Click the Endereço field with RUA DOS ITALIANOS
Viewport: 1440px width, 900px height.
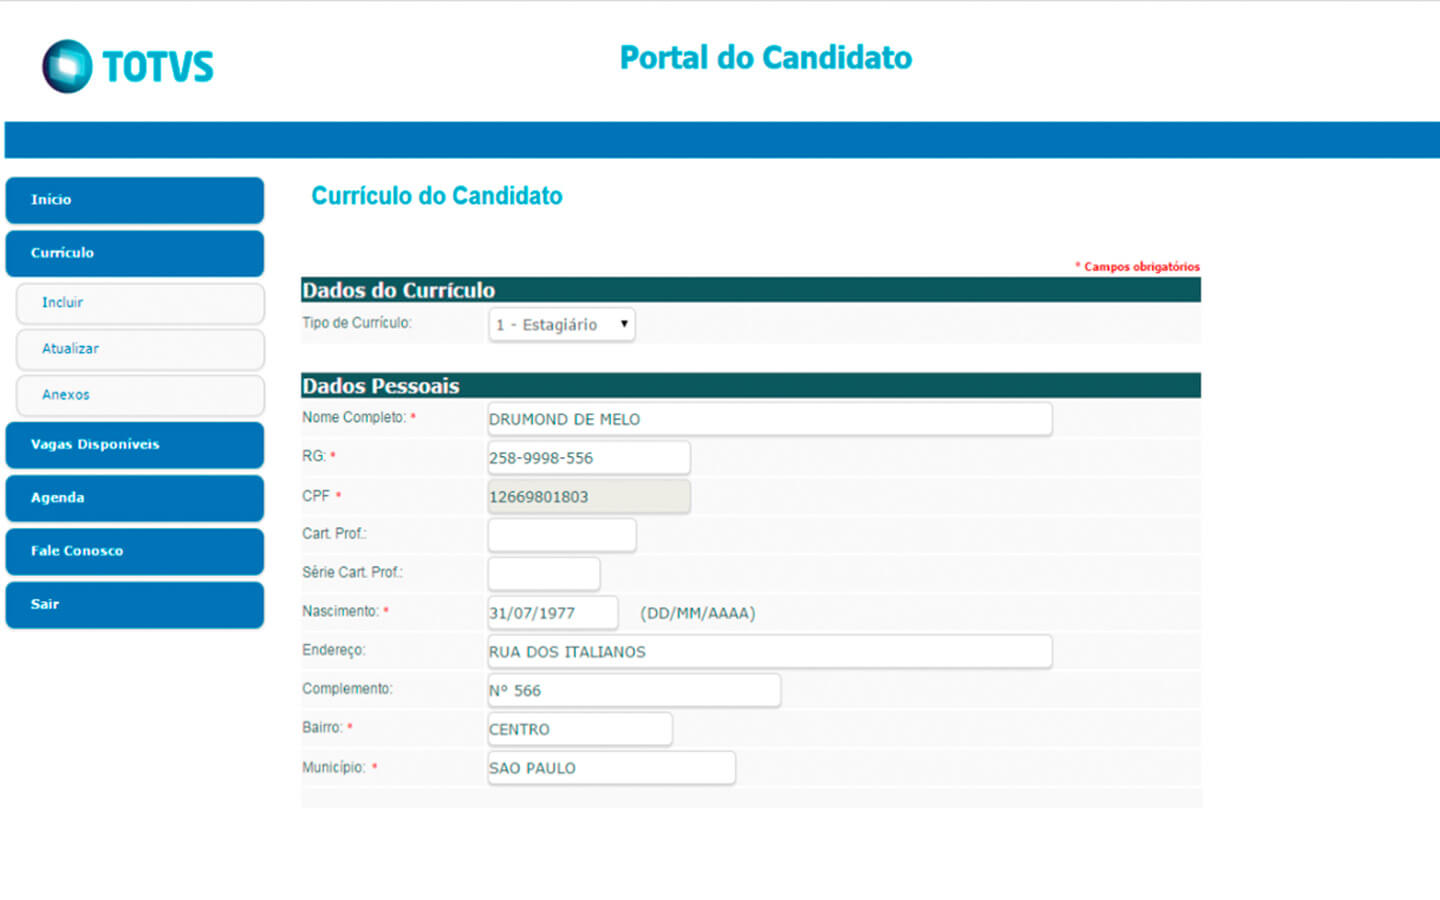[x=770, y=652]
